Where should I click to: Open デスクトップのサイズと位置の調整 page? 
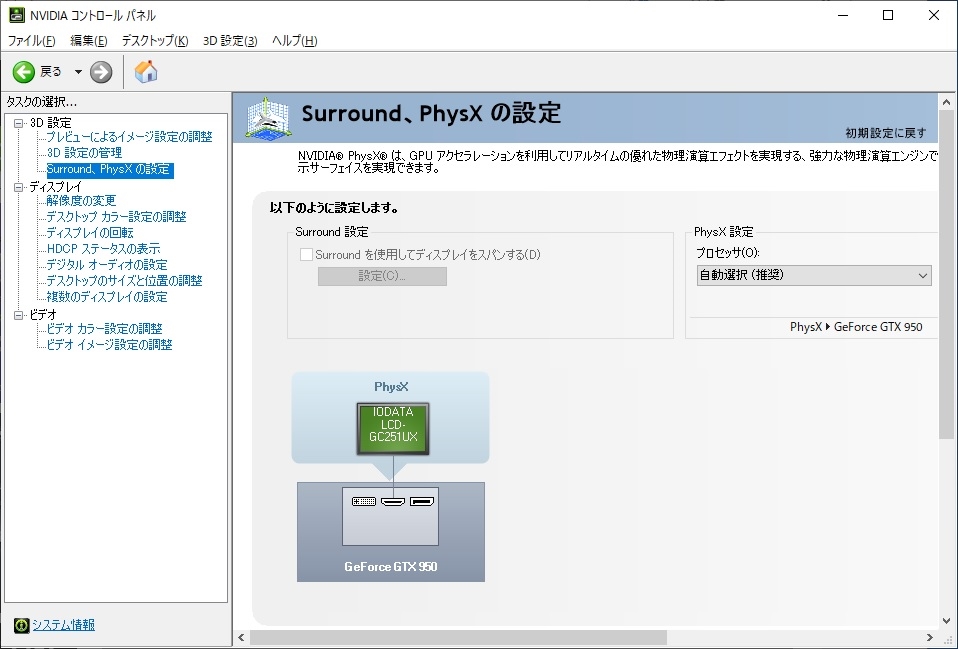click(124, 280)
